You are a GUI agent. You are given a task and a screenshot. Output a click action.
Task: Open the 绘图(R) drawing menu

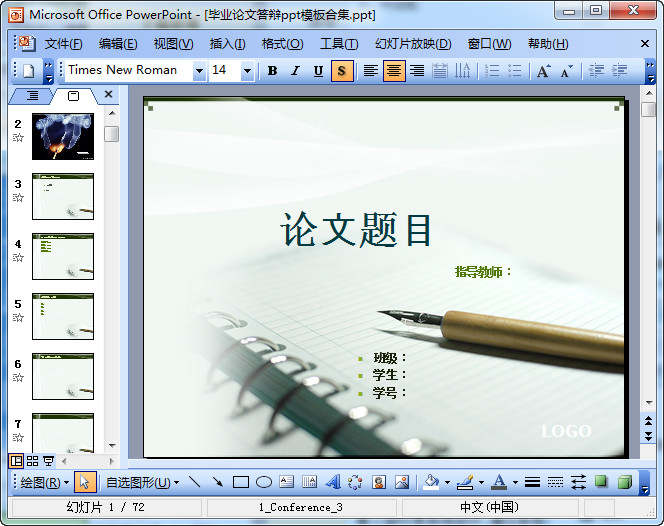click(44, 482)
